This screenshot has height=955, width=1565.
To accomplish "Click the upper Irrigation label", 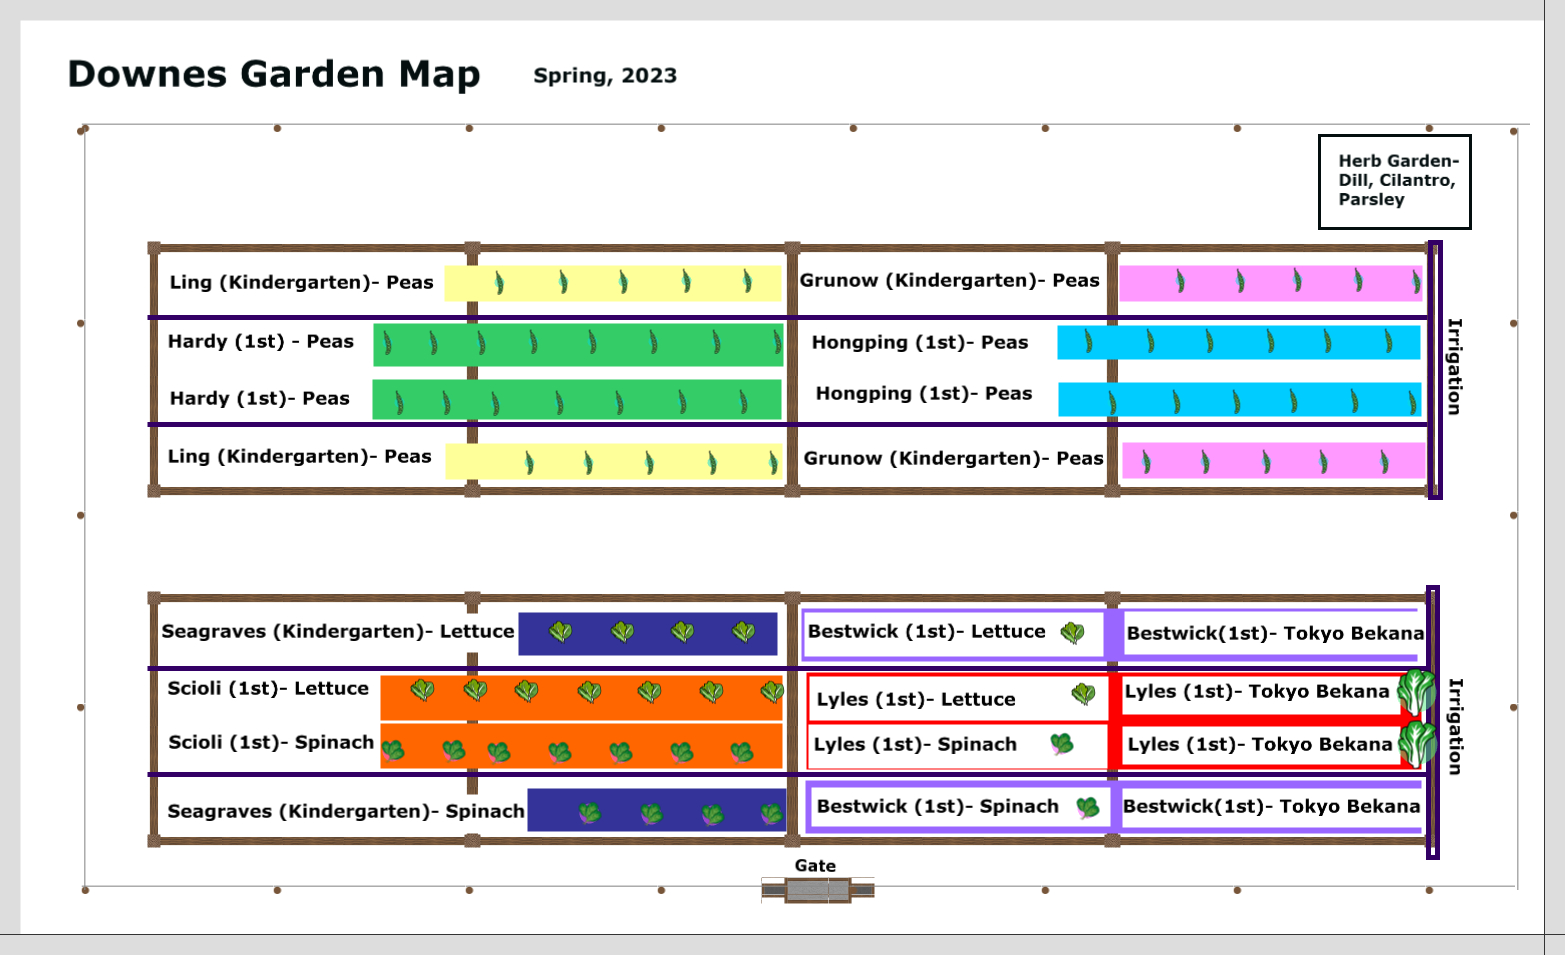I will coord(1455,366).
